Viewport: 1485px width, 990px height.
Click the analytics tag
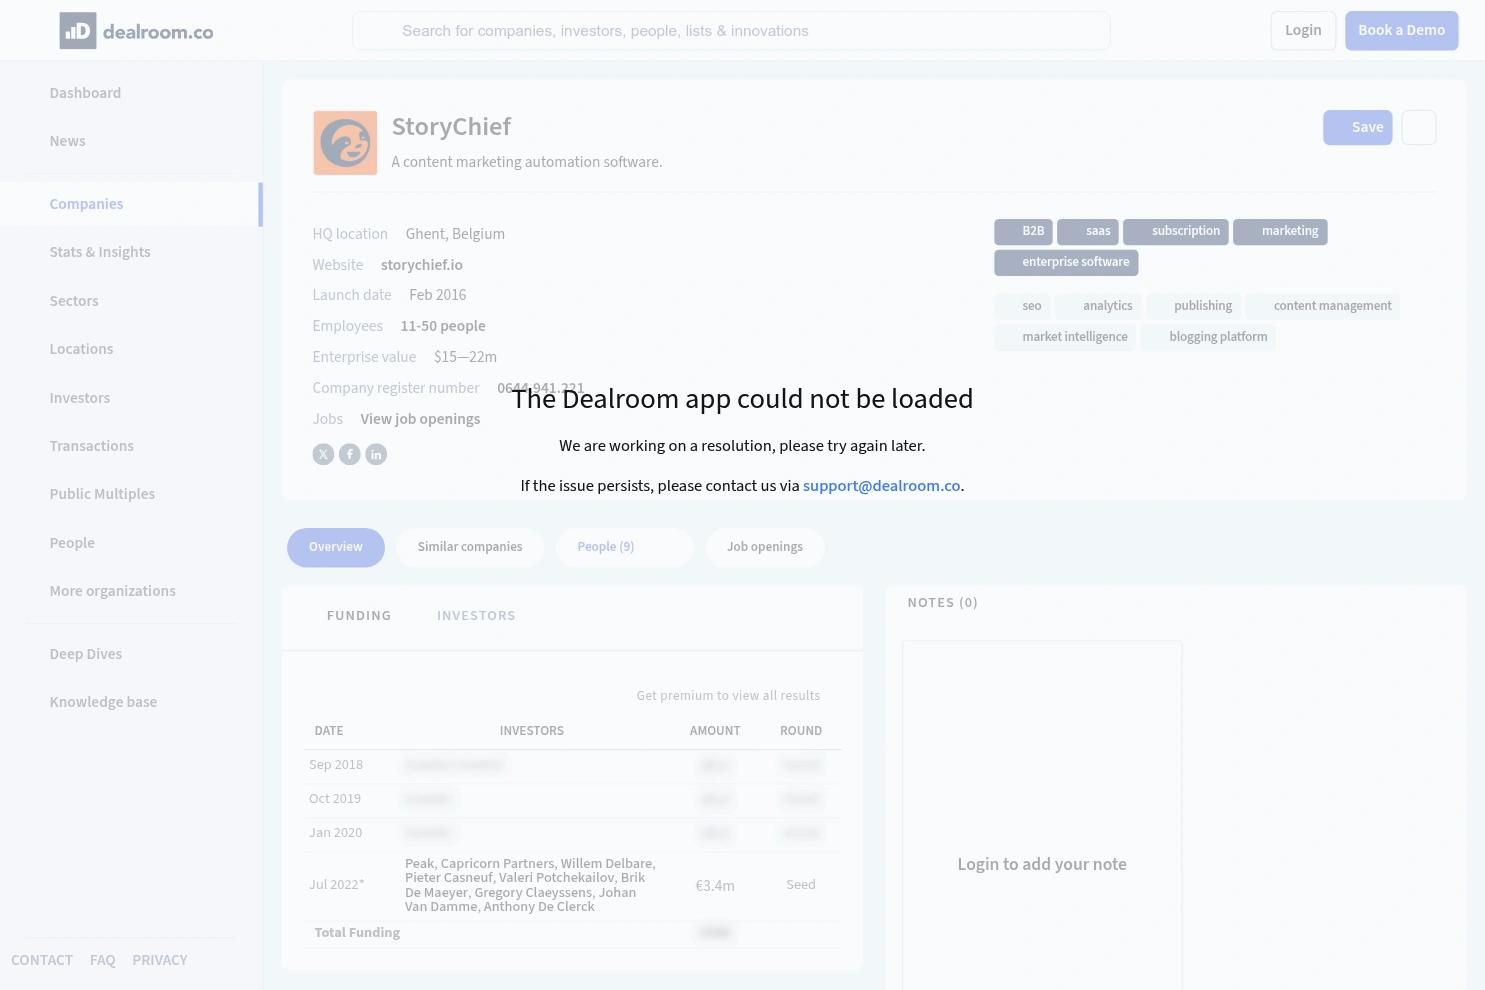(1098, 306)
